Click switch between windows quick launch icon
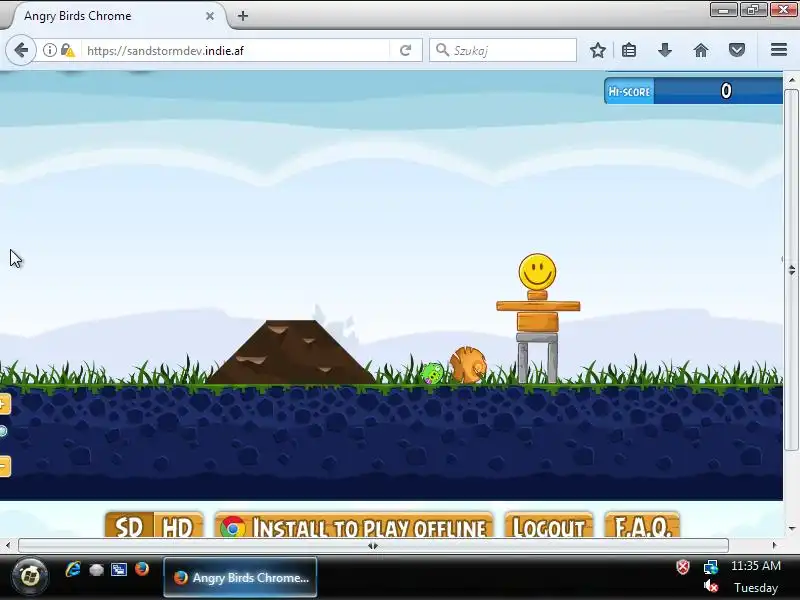This screenshot has width=800, height=600. (119, 569)
